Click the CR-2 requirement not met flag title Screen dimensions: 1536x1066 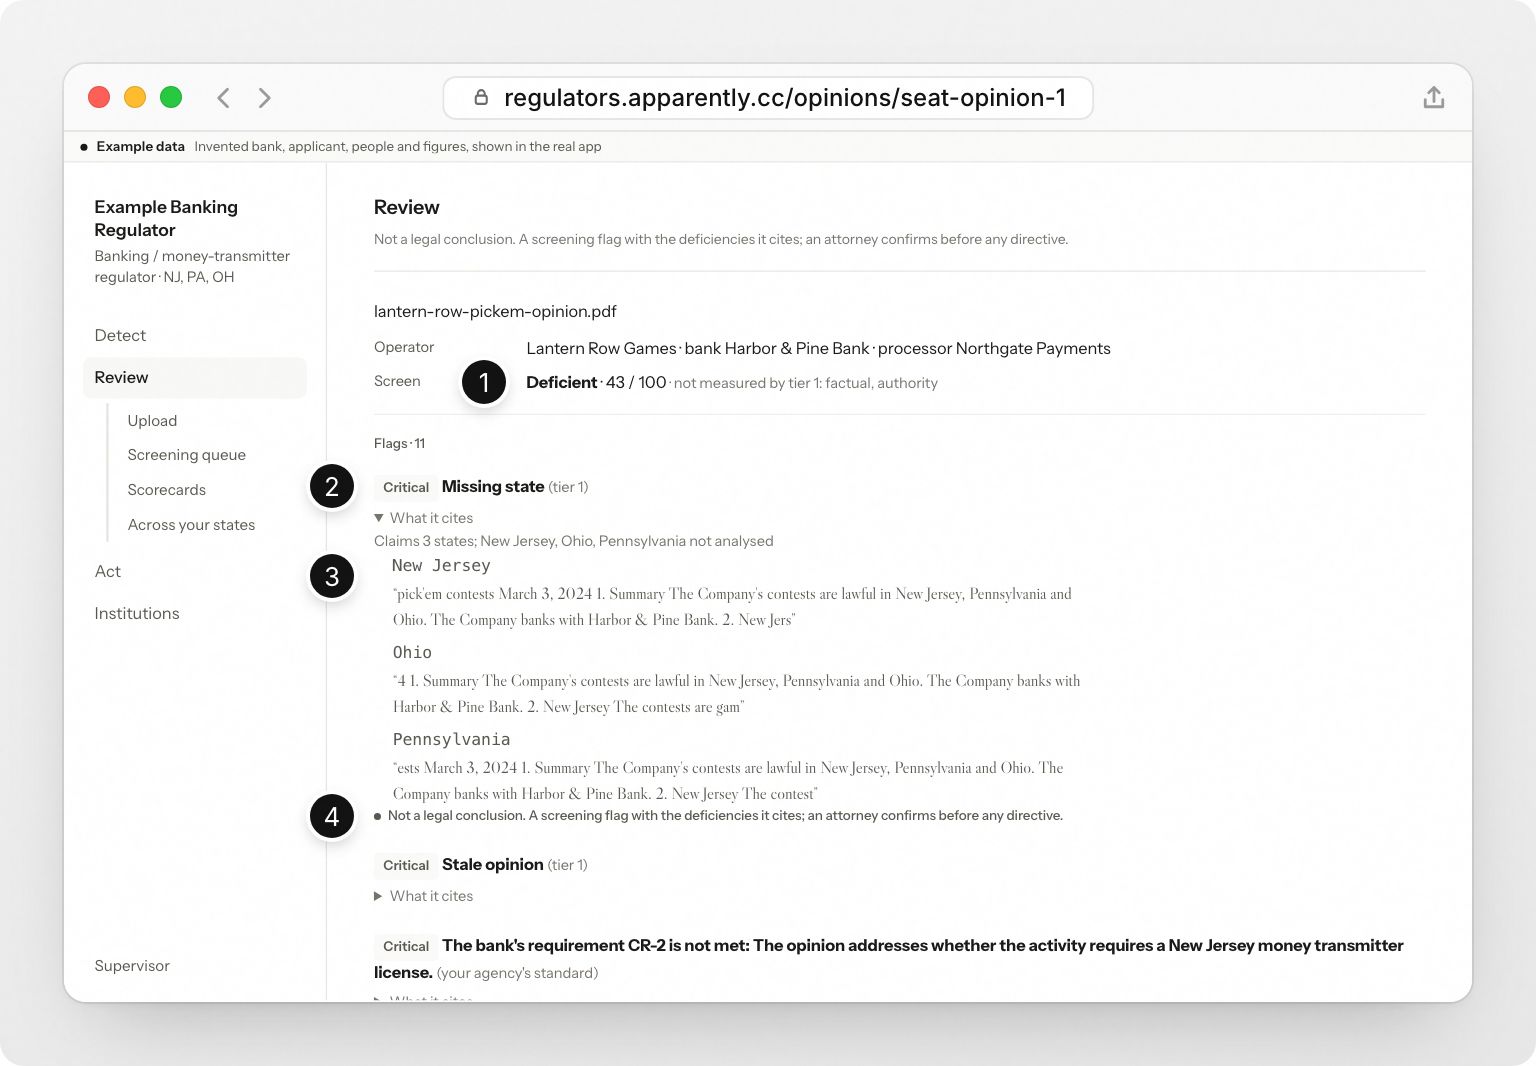tap(889, 959)
